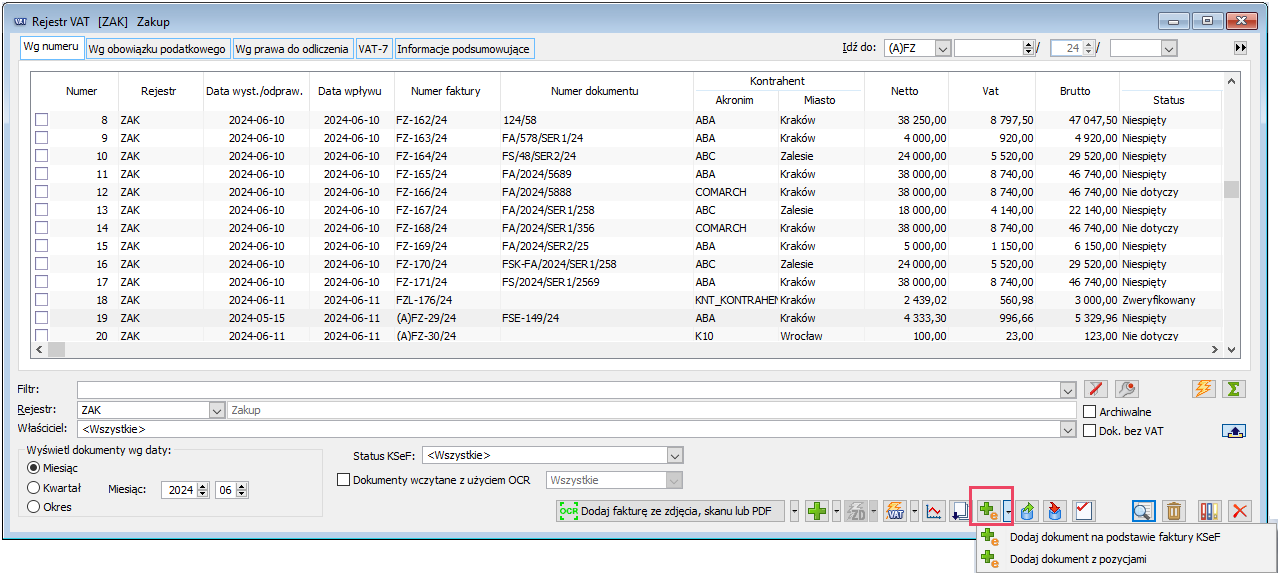Image resolution: width=1283 pixels, height=577 pixels.
Task: Open the Rejestr ZAK dropdown
Action: pyautogui.click(x=217, y=411)
